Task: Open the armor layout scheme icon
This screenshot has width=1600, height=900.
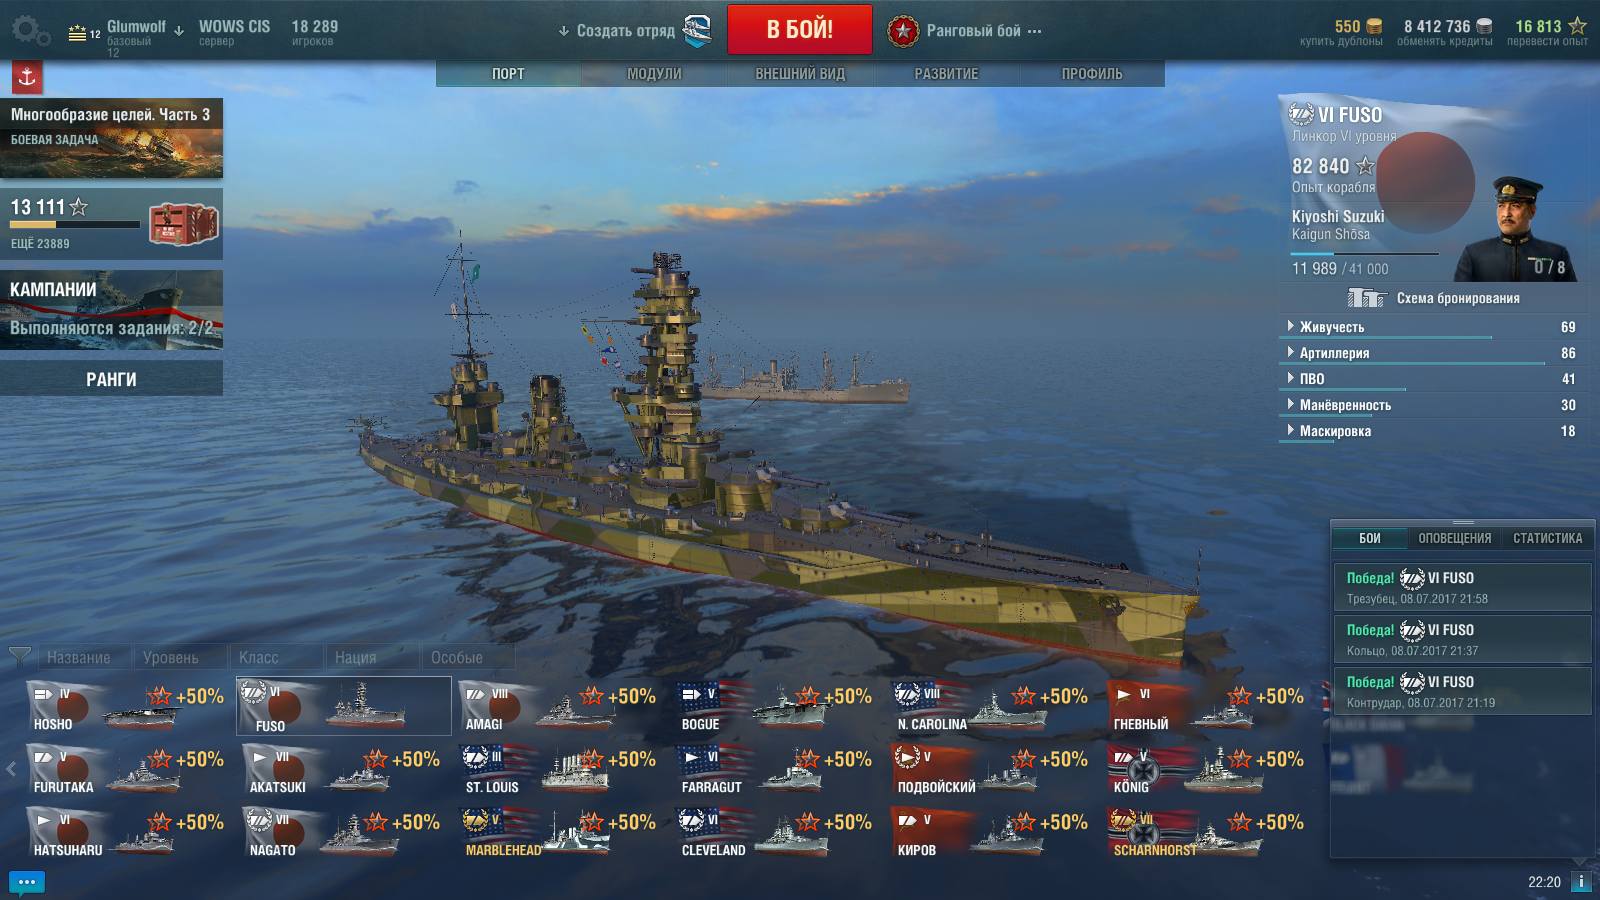Action: point(1366,298)
